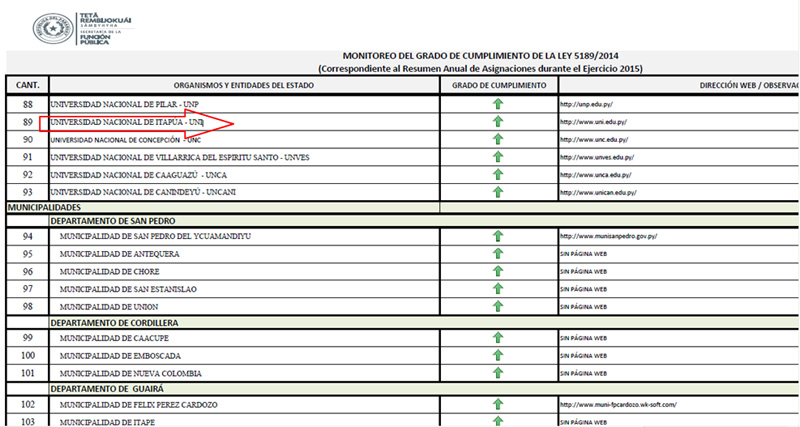
Task: Click green arrow for Municipalidad de Felix Perez Cardozo
Action: coord(498,405)
